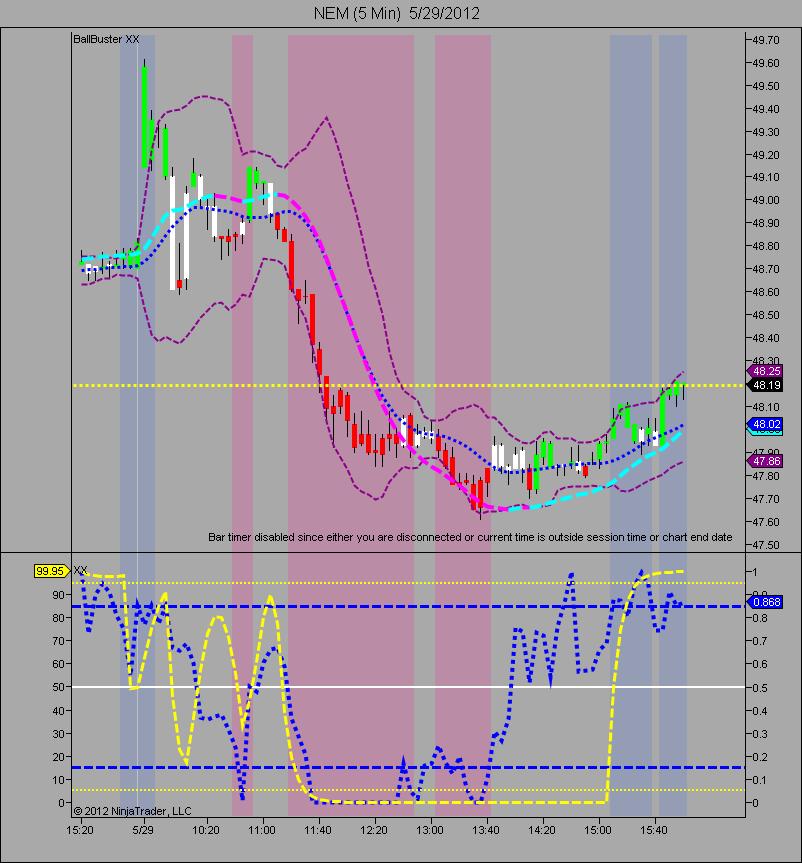Select the 49.60 price axis label

[766, 63]
